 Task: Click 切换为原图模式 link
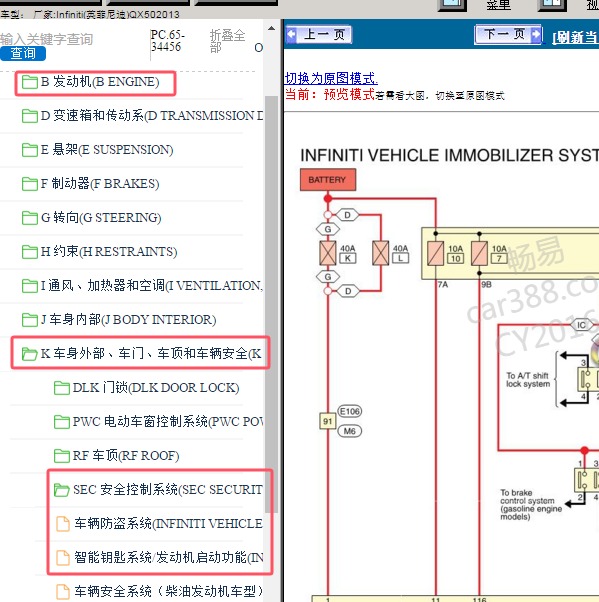(x=331, y=78)
